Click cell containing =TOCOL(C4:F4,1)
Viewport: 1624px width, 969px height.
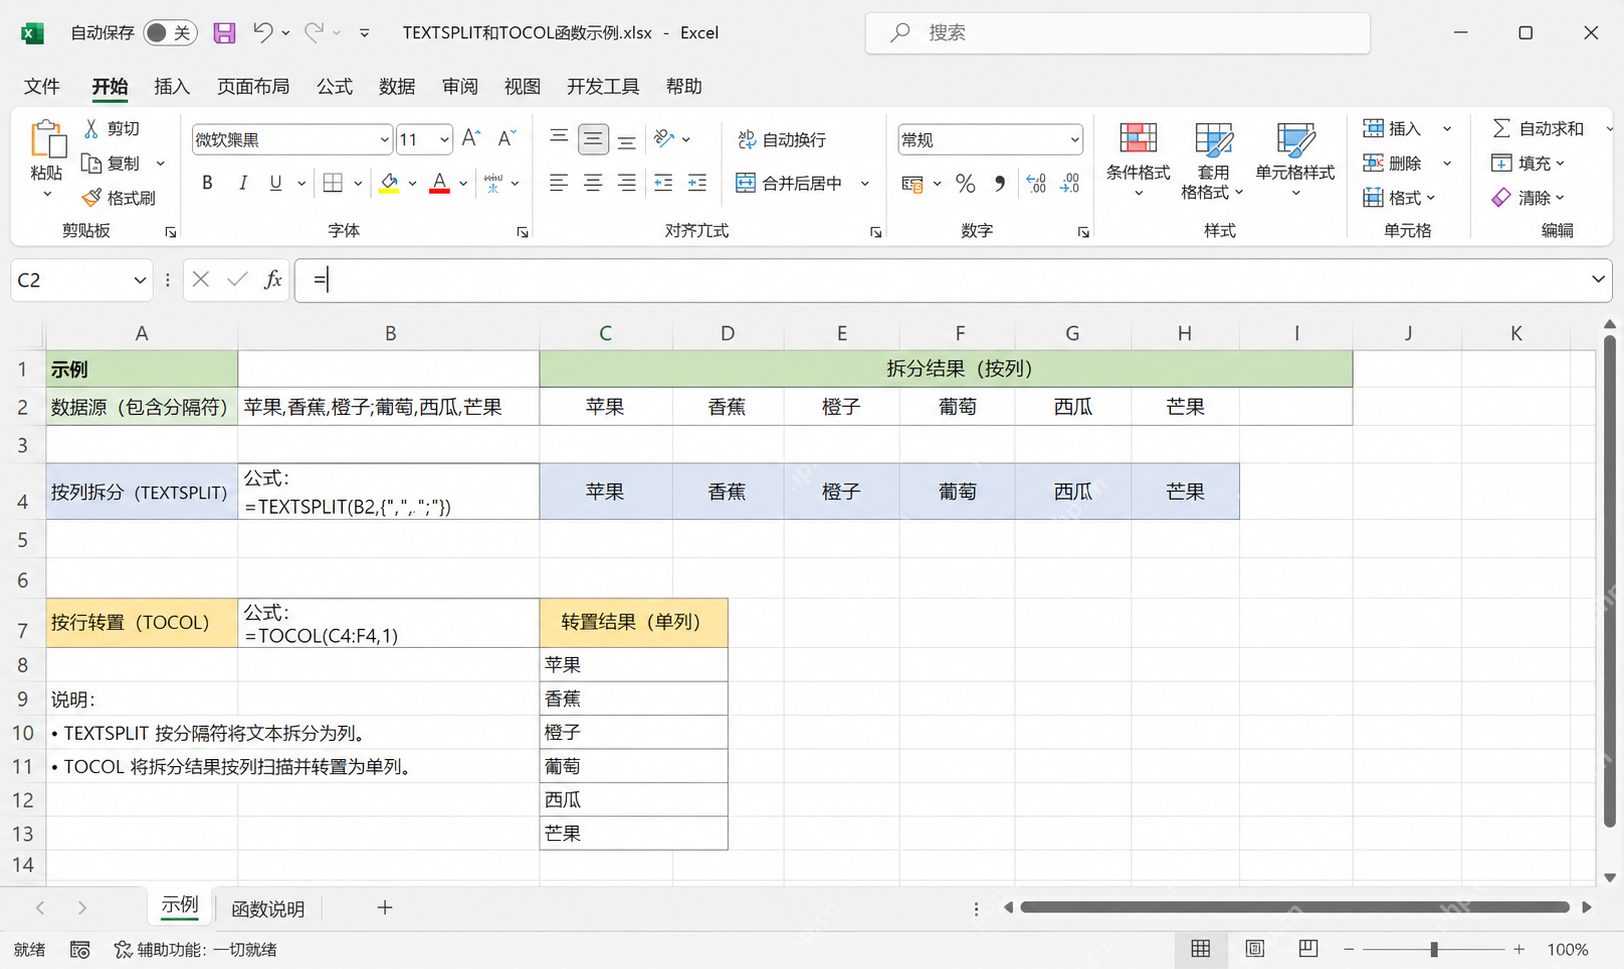pyautogui.click(x=388, y=623)
